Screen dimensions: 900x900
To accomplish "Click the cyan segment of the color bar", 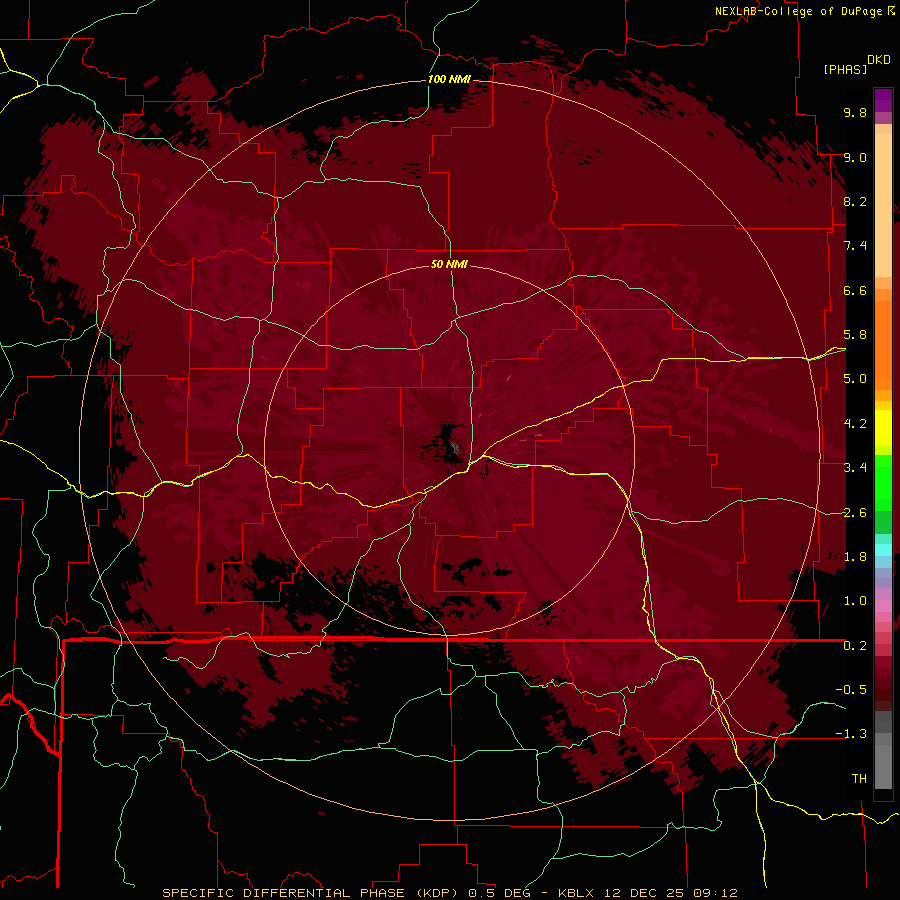I will [883, 550].
